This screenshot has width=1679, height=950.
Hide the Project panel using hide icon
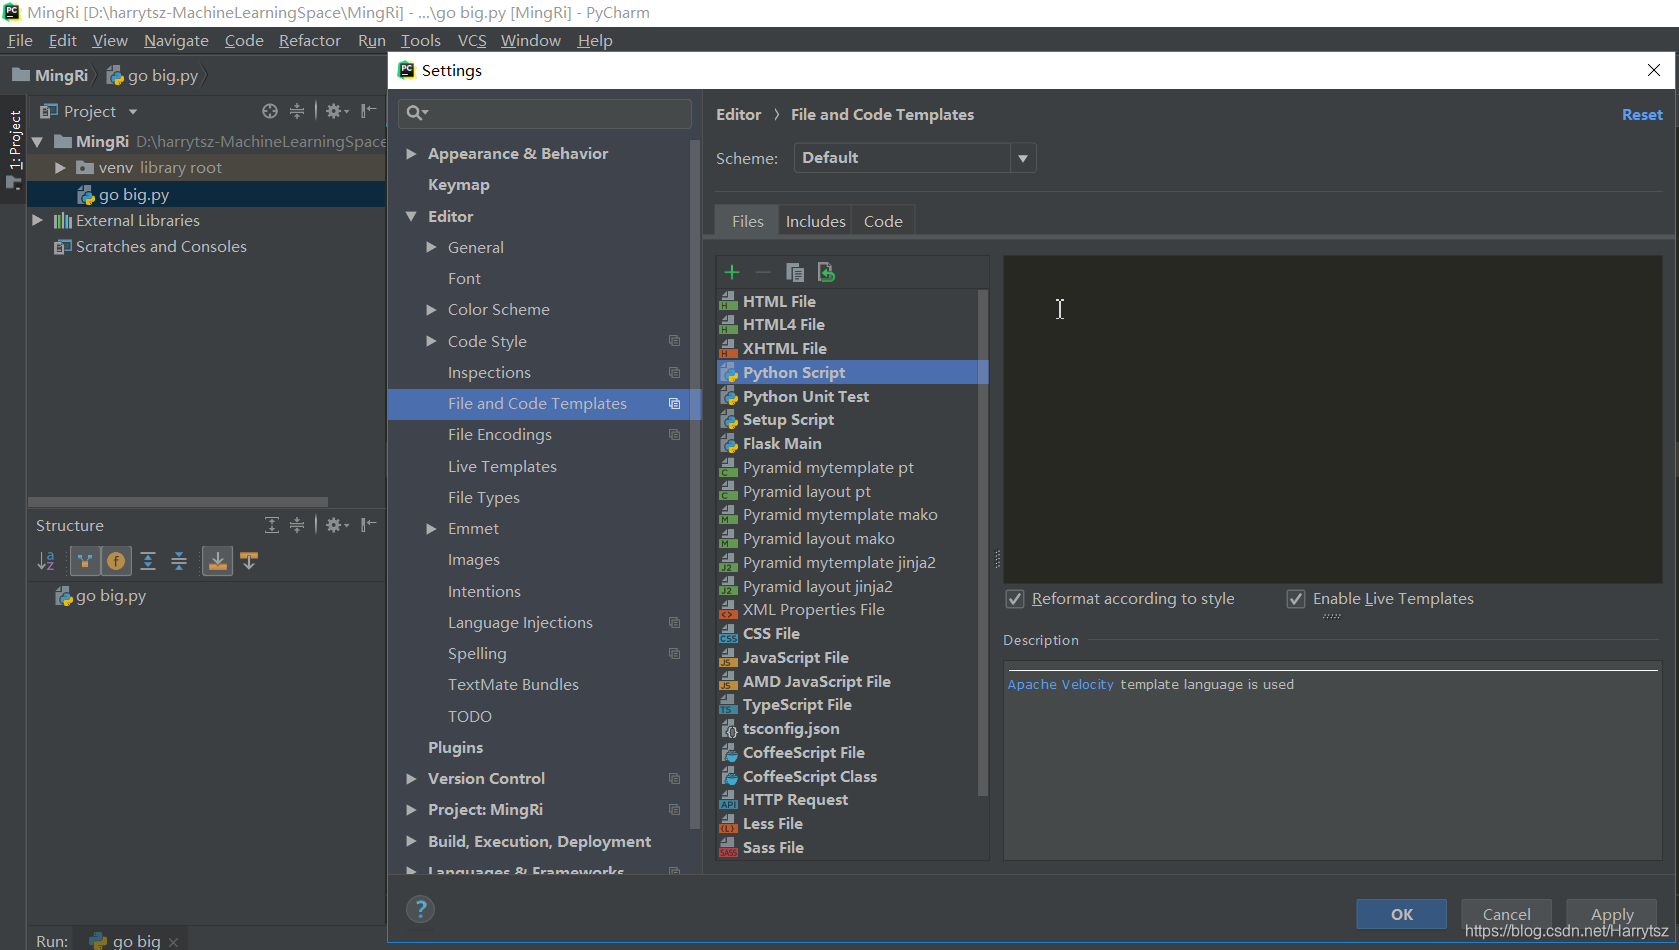[369, 111]
